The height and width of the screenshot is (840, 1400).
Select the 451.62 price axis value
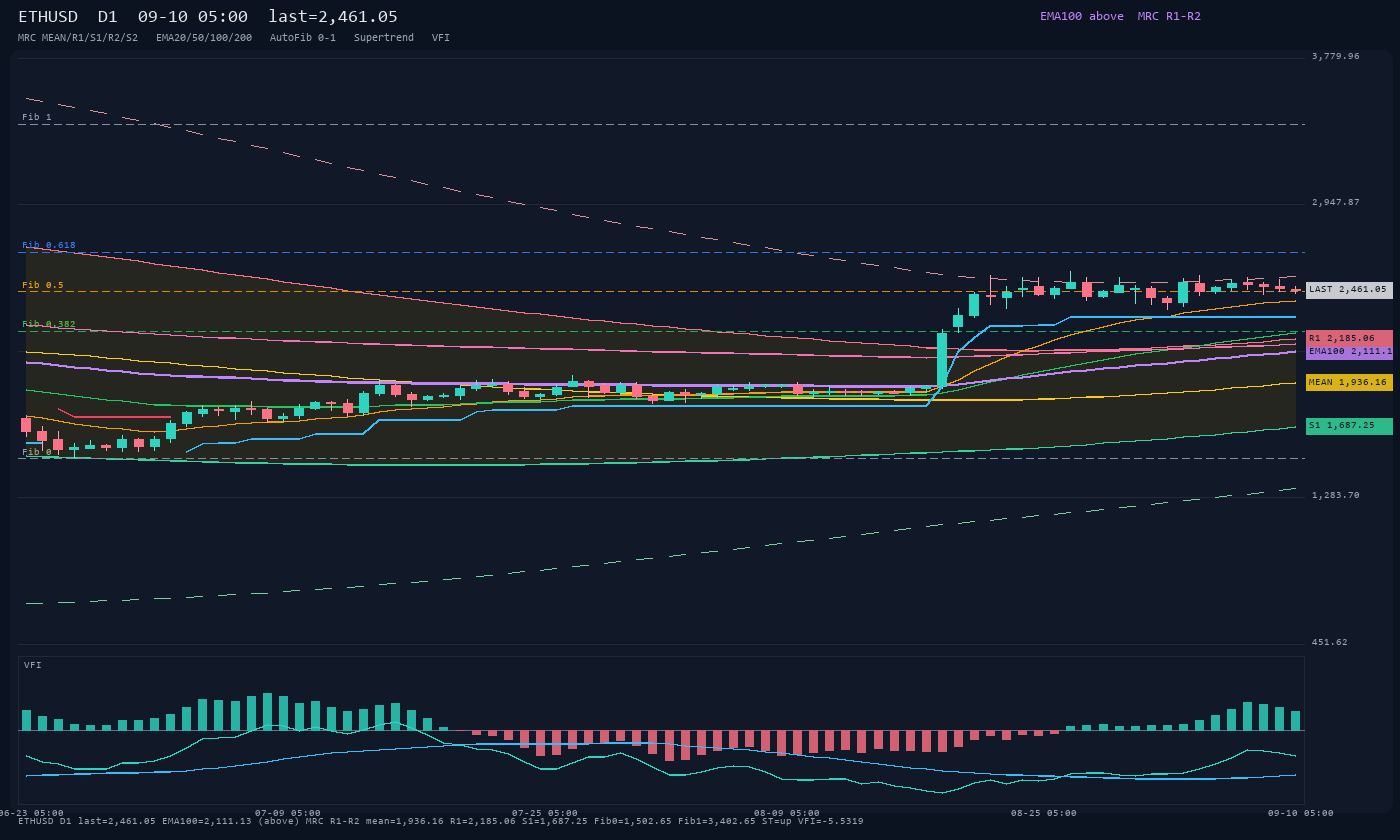[x=1330, y=642]
